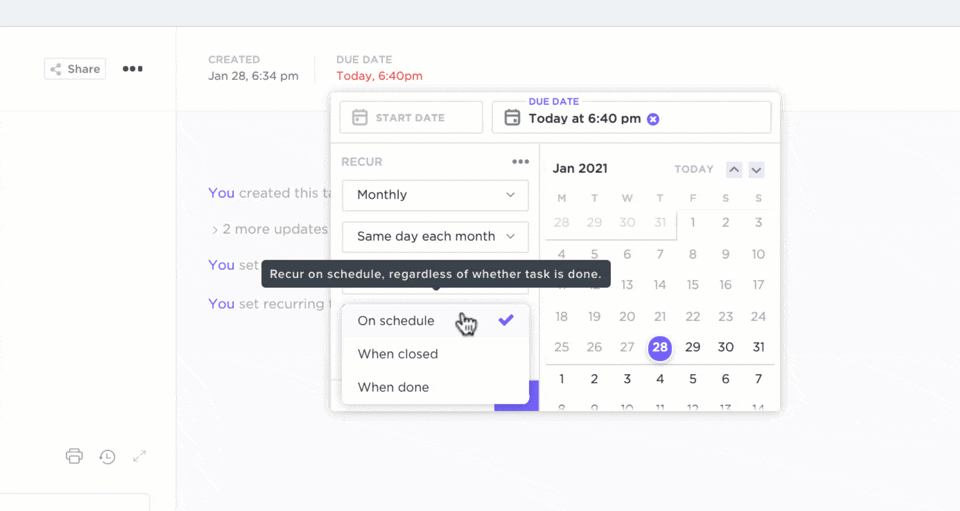The image size is (960, 511).
Task: Select the On schedule option
Action: 396,321
